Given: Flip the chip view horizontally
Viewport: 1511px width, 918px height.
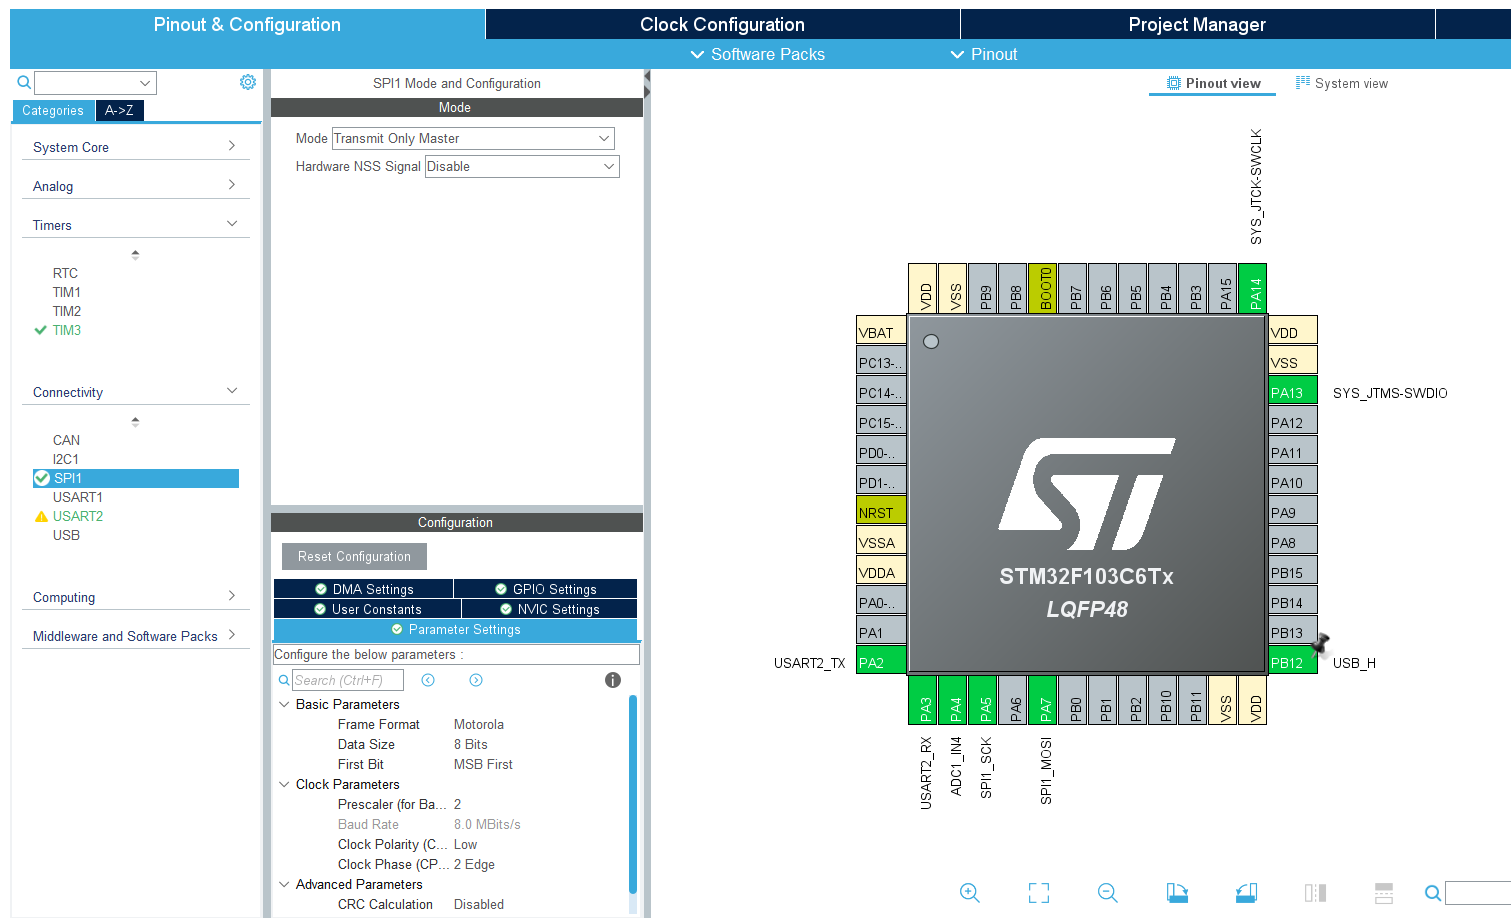Looking at the screenshot, I should tap(1315, 893).
